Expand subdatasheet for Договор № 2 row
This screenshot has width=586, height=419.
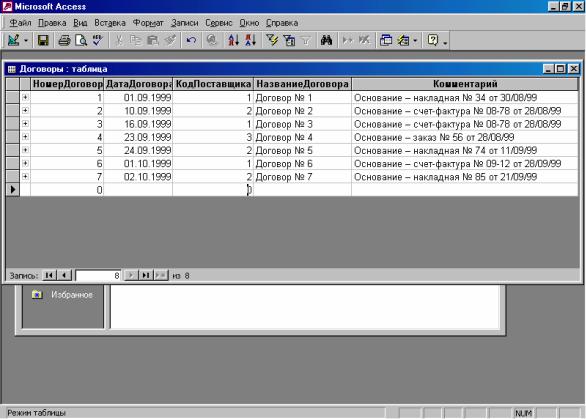tap(25, 110)
